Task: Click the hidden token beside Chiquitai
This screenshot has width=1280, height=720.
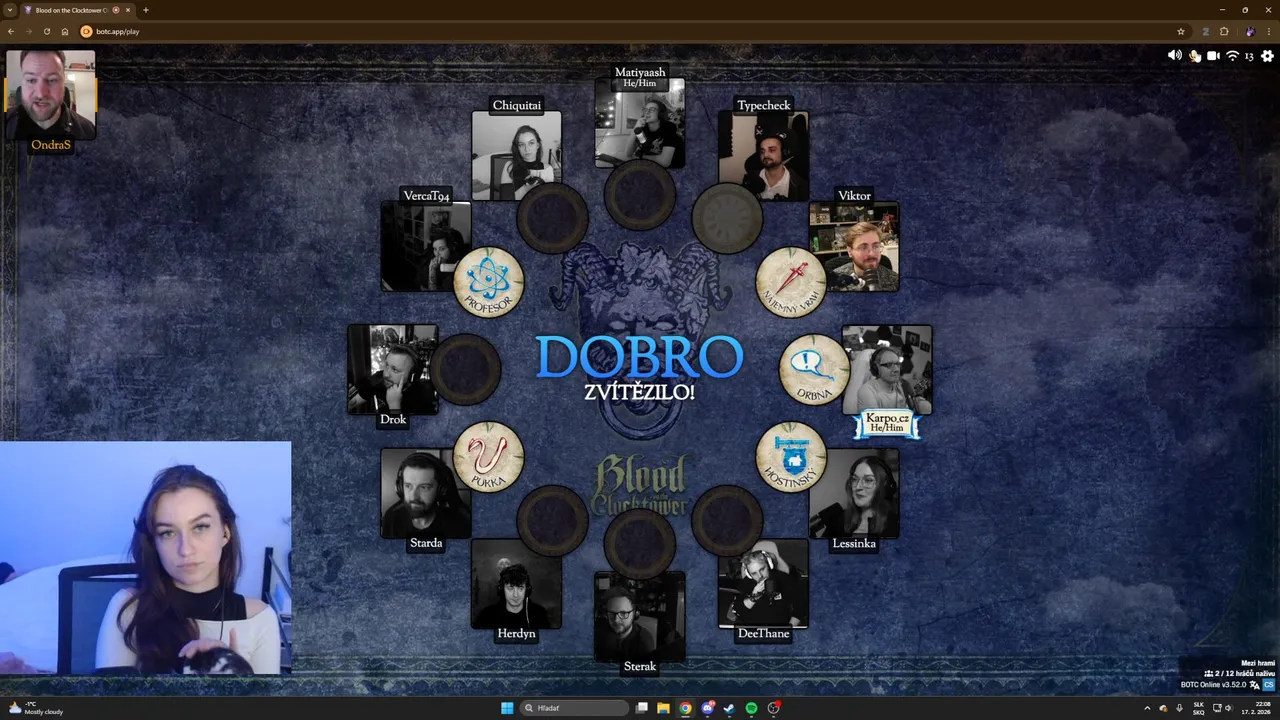Action: click(552, 218)
